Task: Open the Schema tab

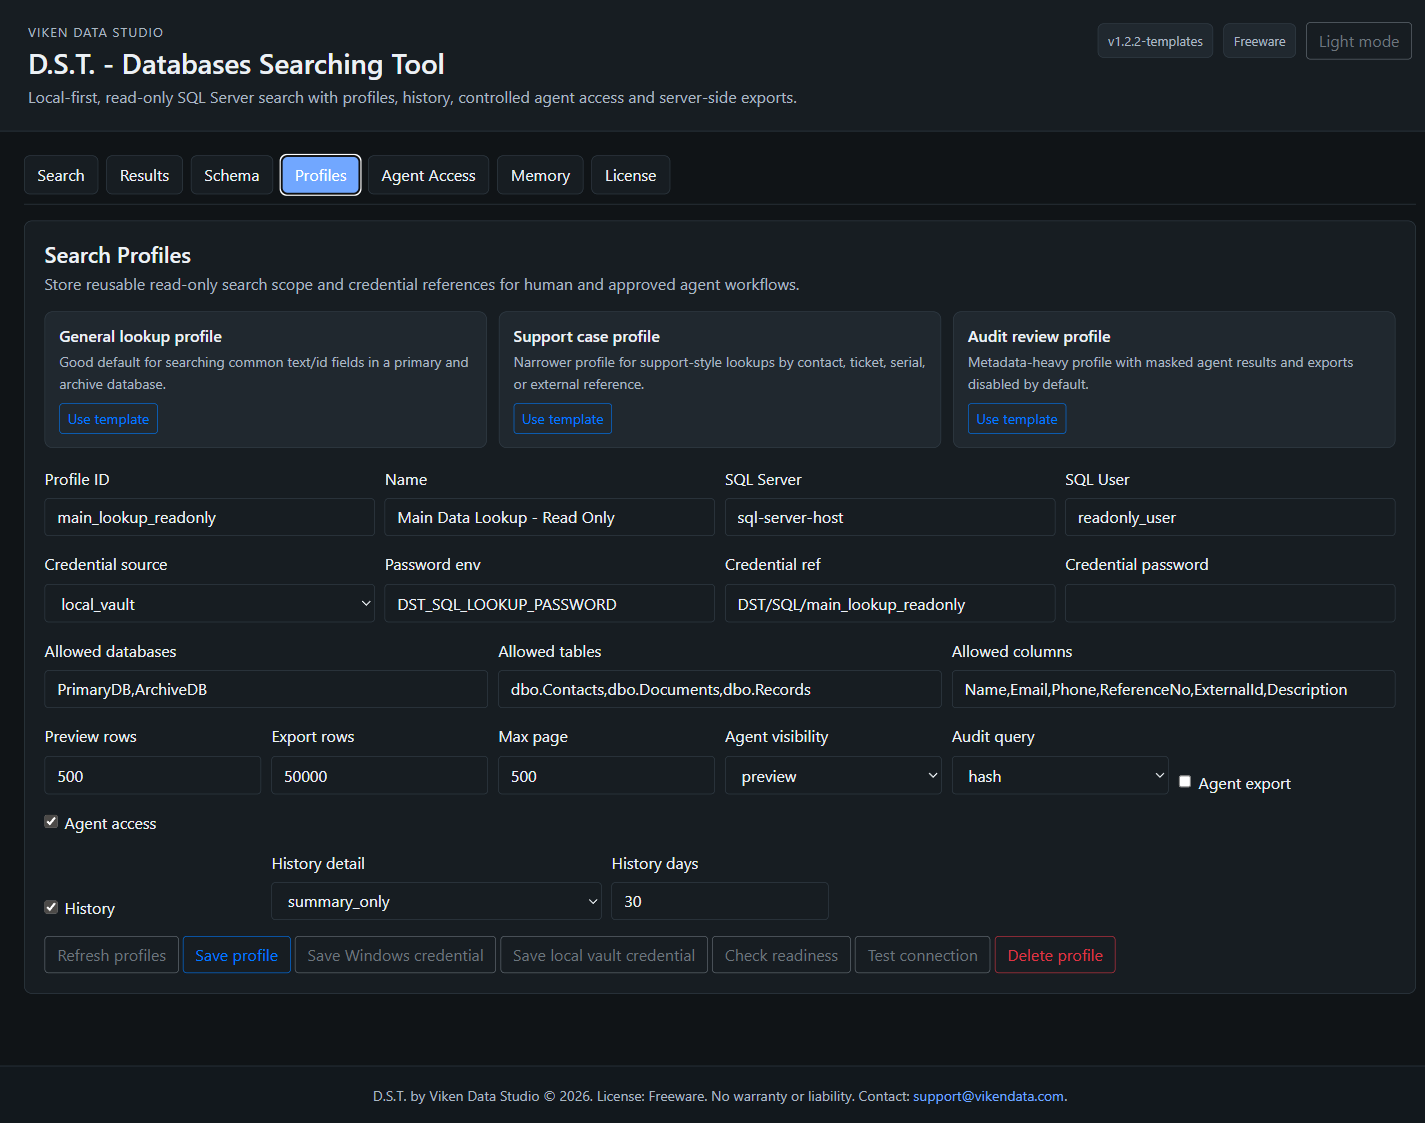Action: click(231, 175)
